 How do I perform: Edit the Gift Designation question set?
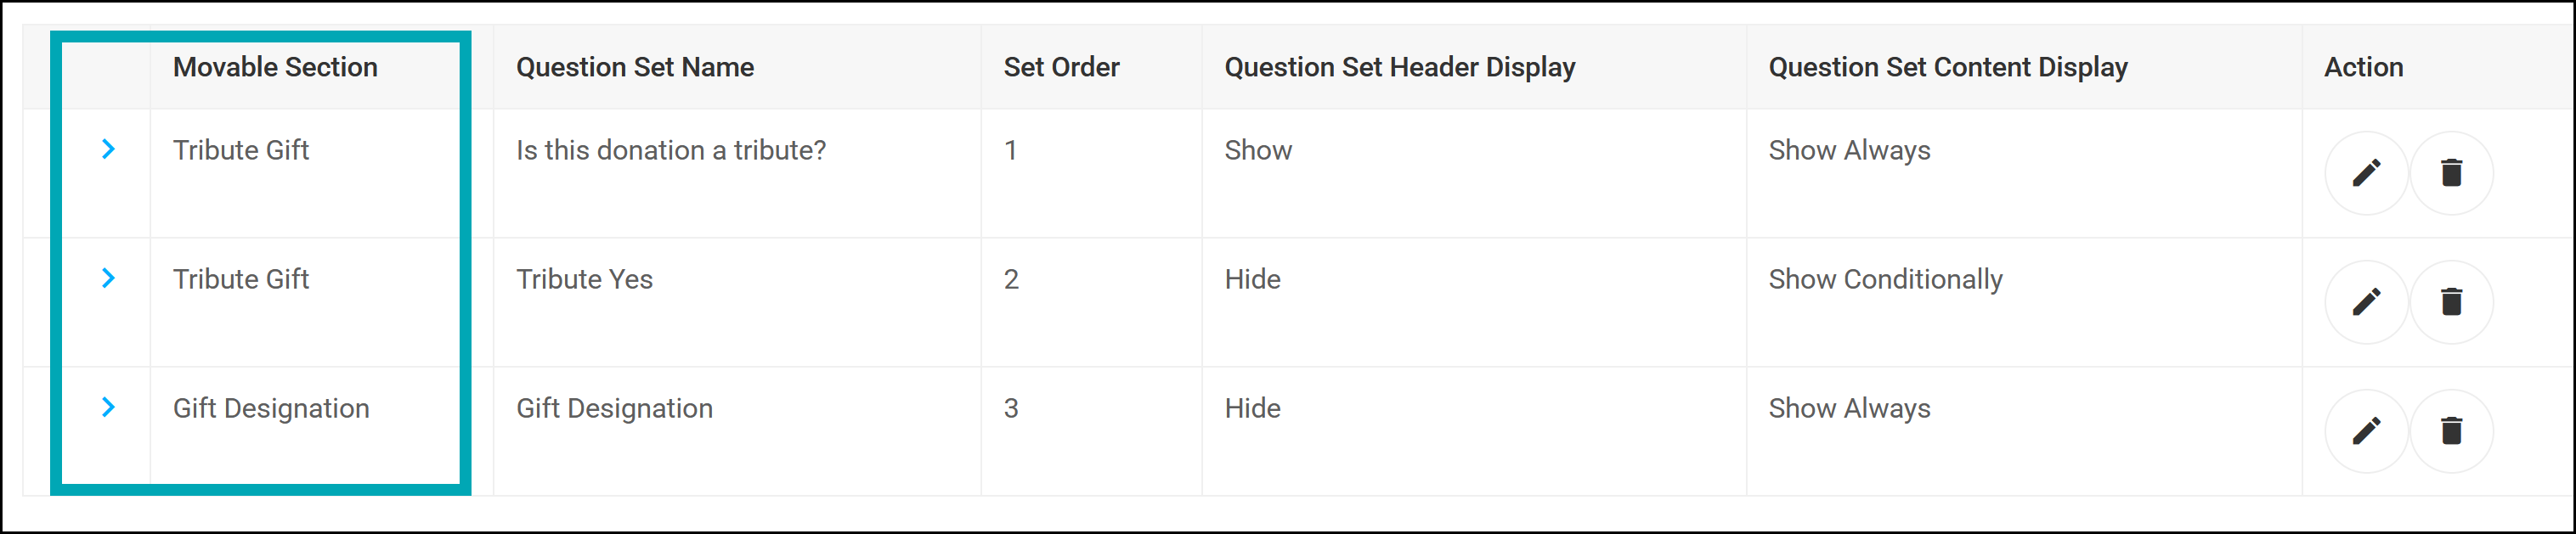(x=2366, y=431)
